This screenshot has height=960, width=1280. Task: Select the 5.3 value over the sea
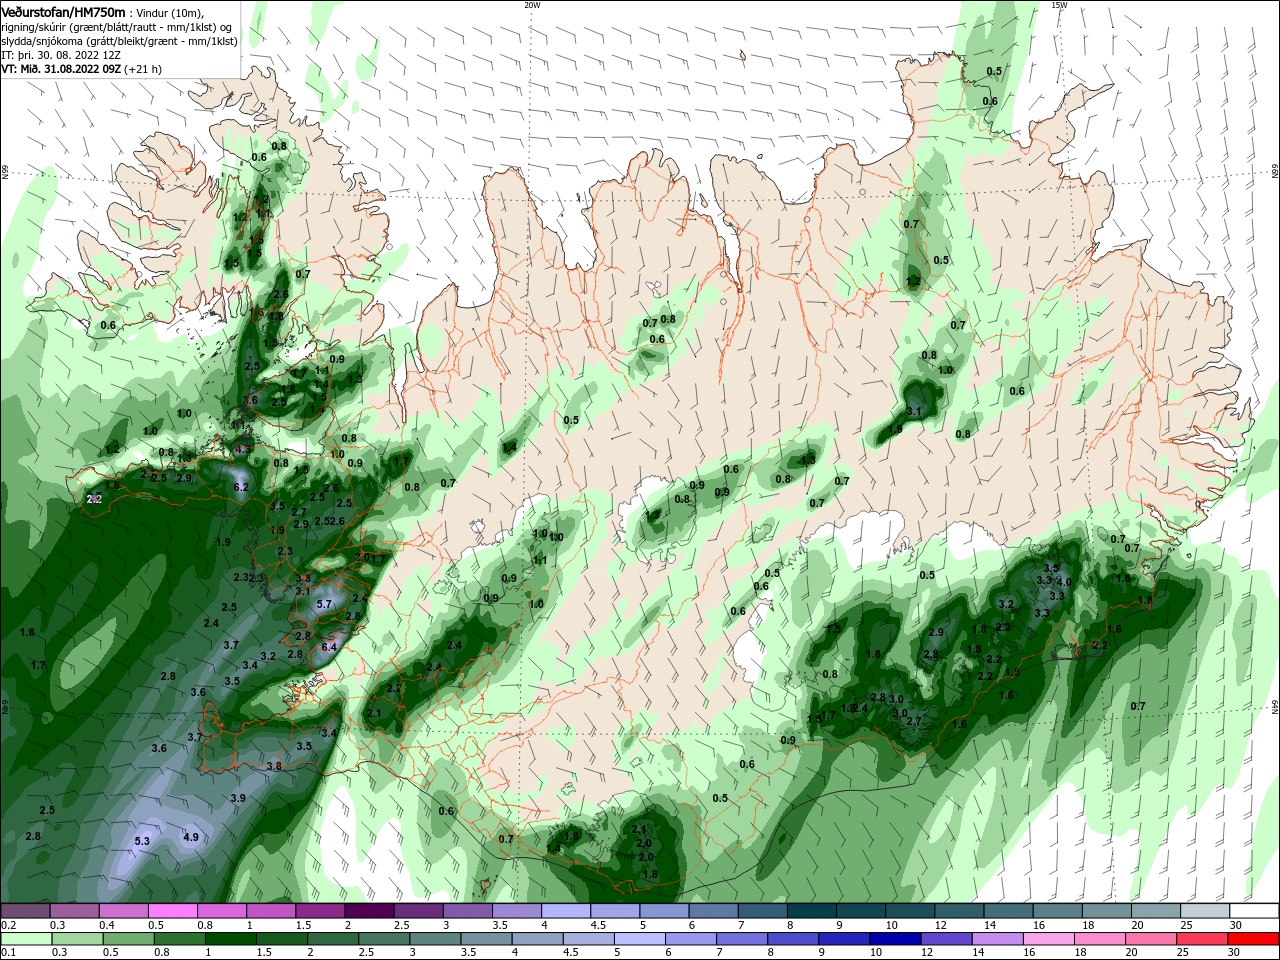[x=142, y=841]
